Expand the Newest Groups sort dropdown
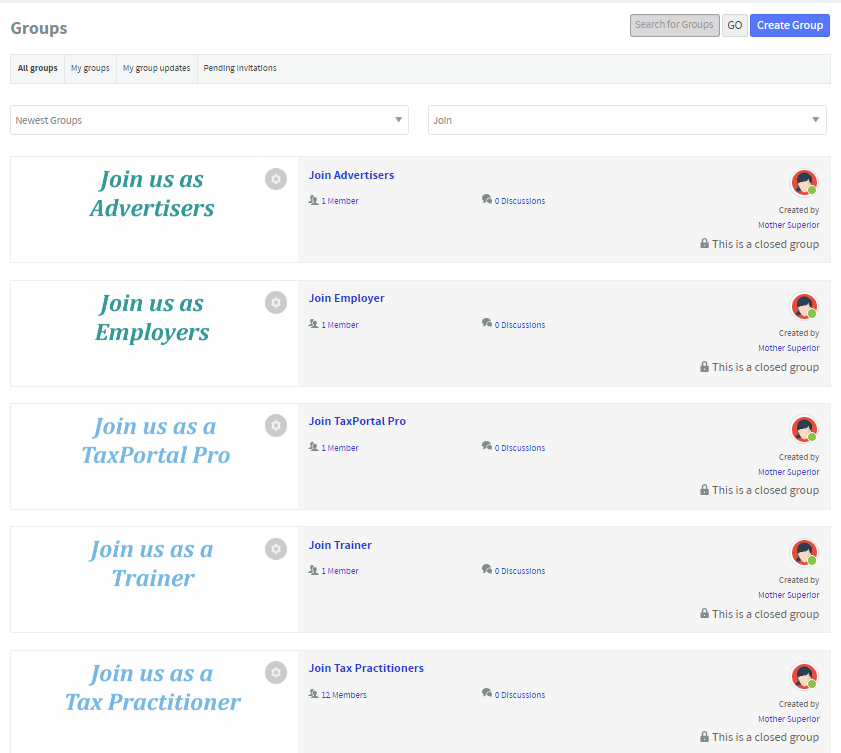The width and height of the screenshot is (841, 753). coord(209,120)
